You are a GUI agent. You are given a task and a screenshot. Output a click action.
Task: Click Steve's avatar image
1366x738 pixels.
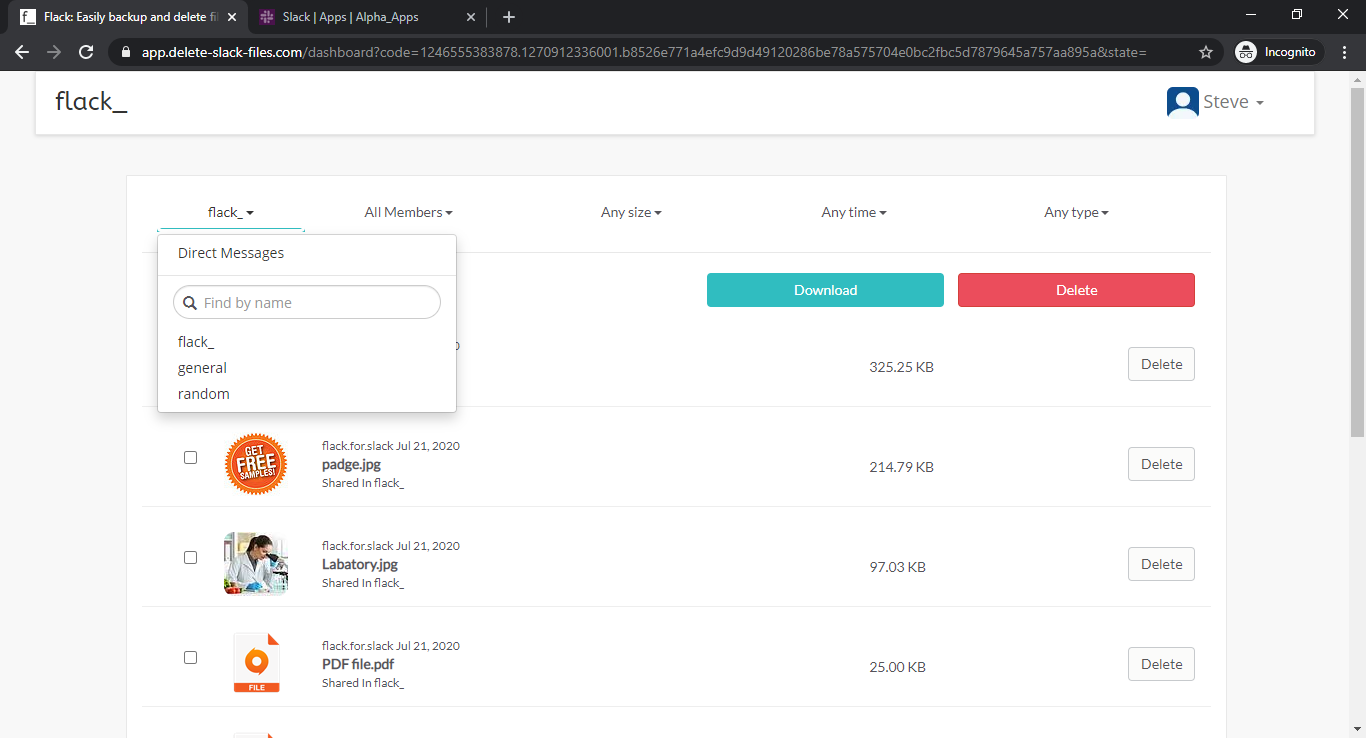tap(1183, 102)
